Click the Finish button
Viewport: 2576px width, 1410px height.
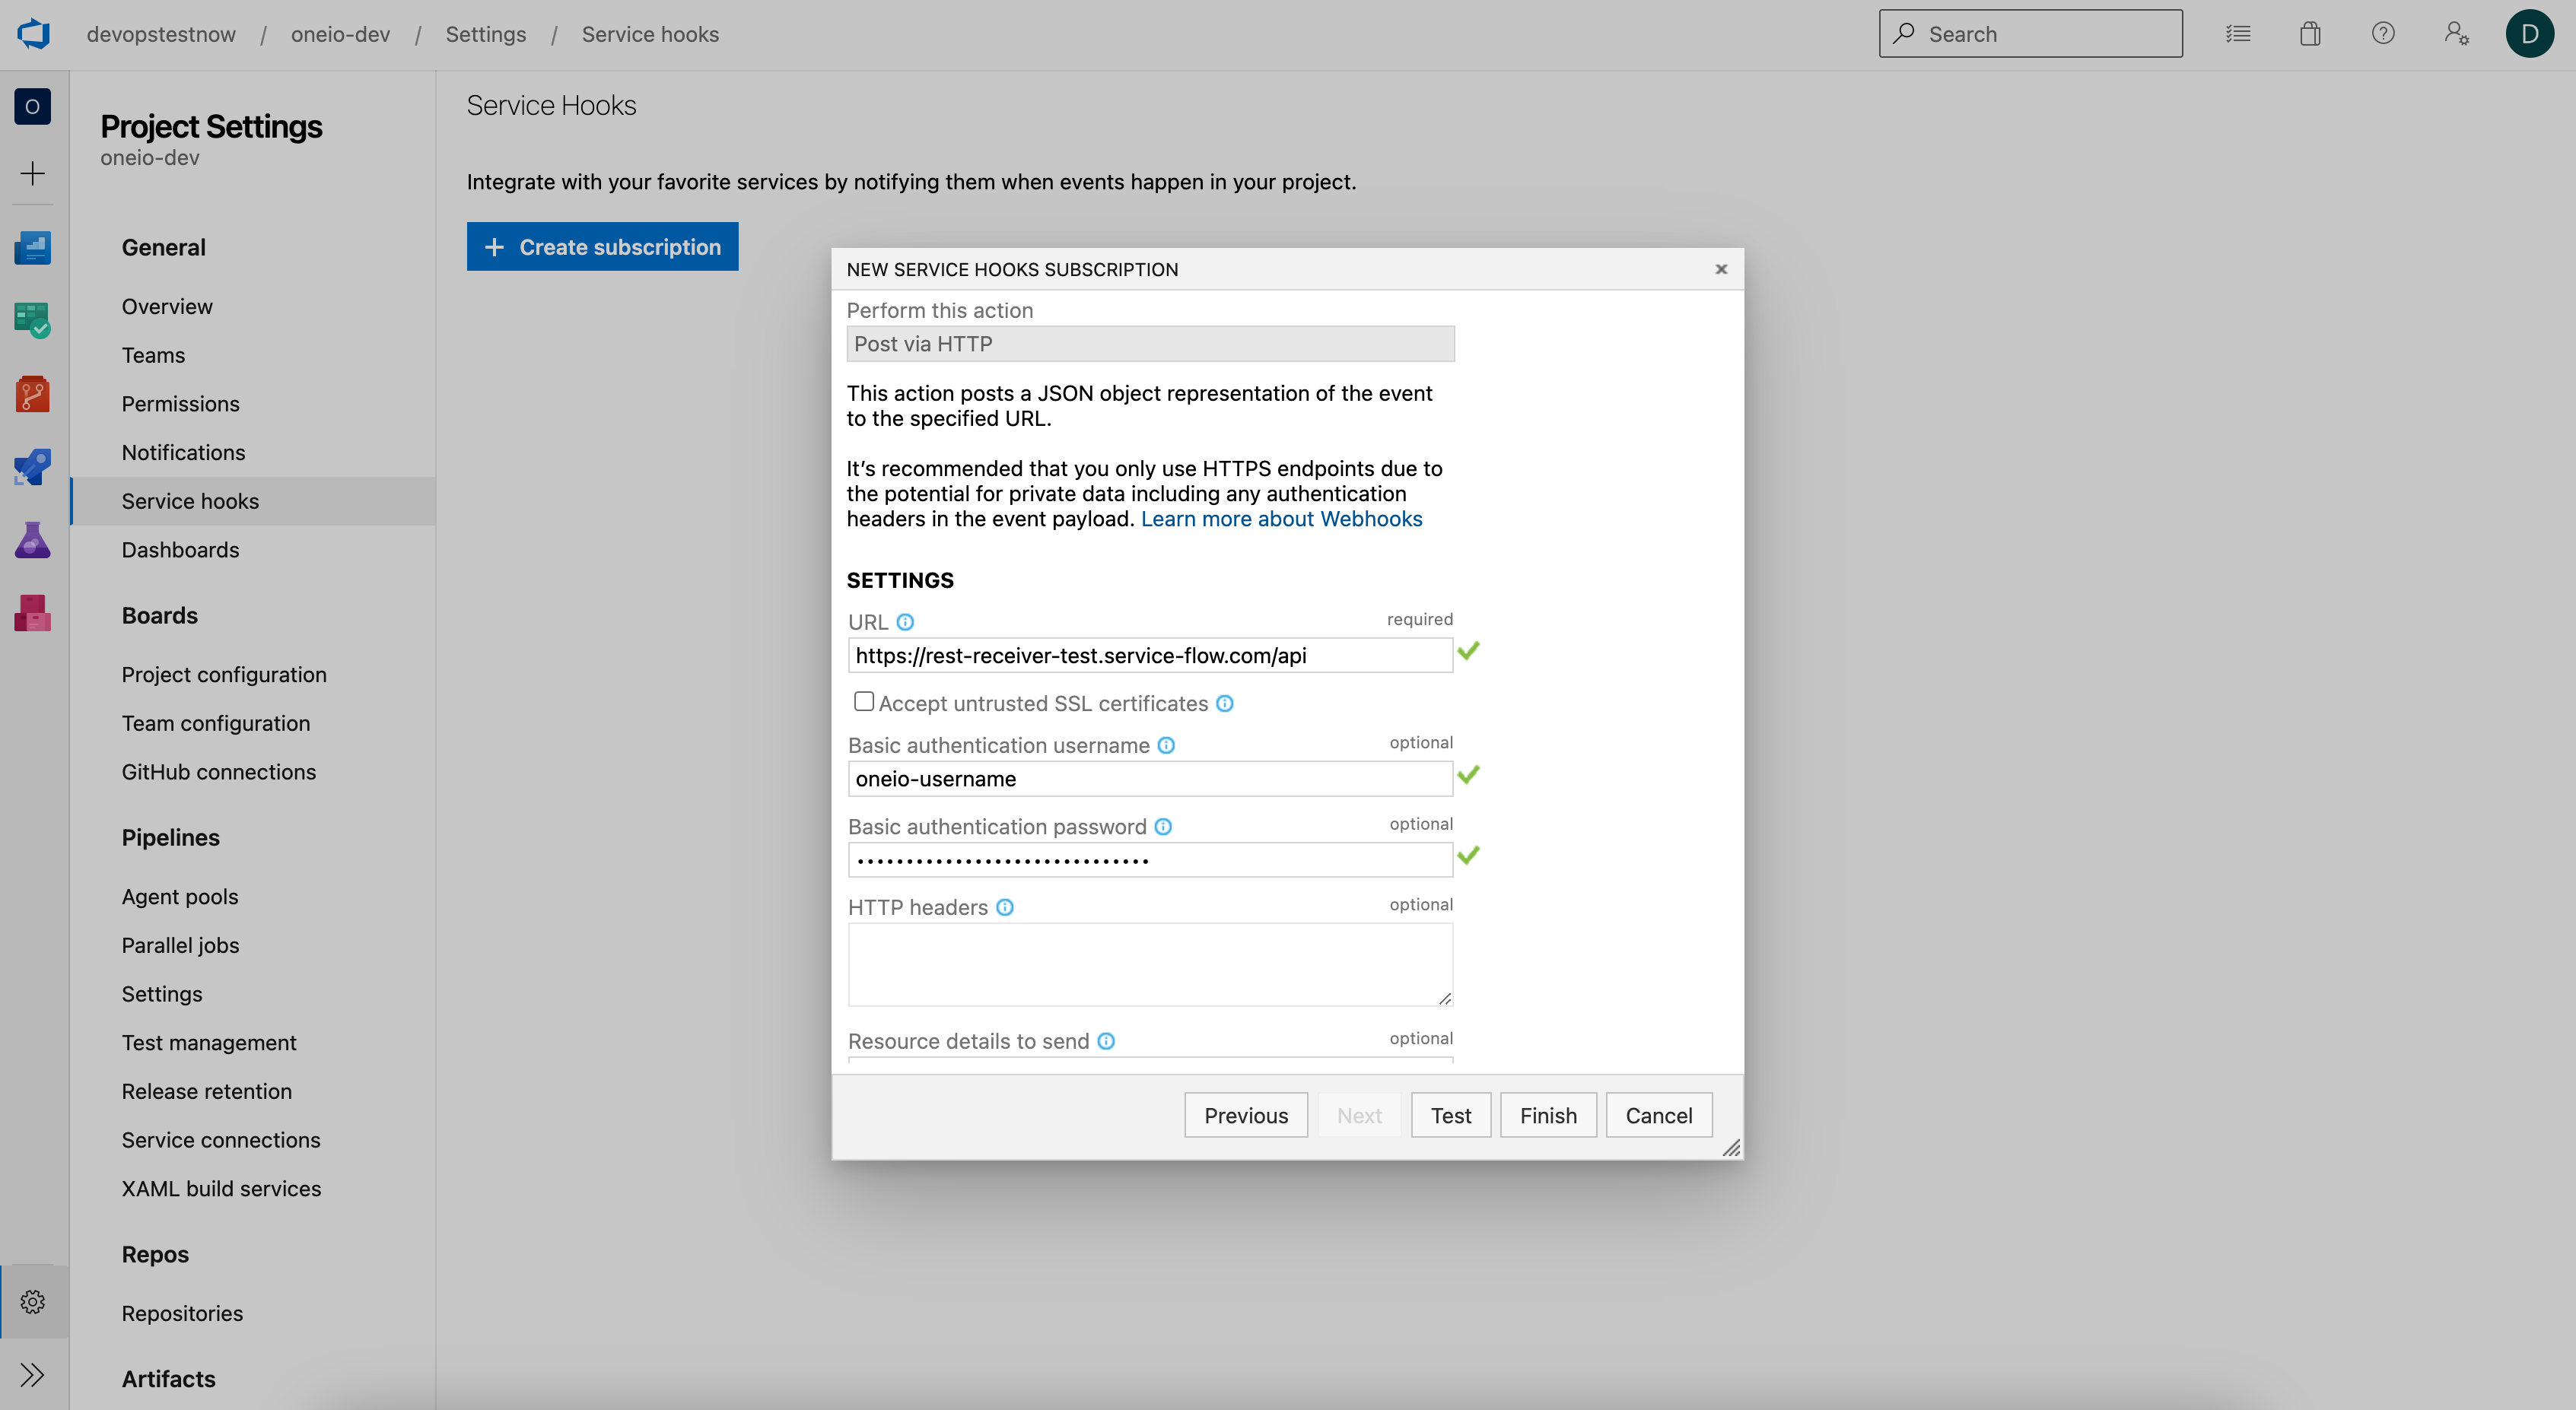[1548, 1115]
